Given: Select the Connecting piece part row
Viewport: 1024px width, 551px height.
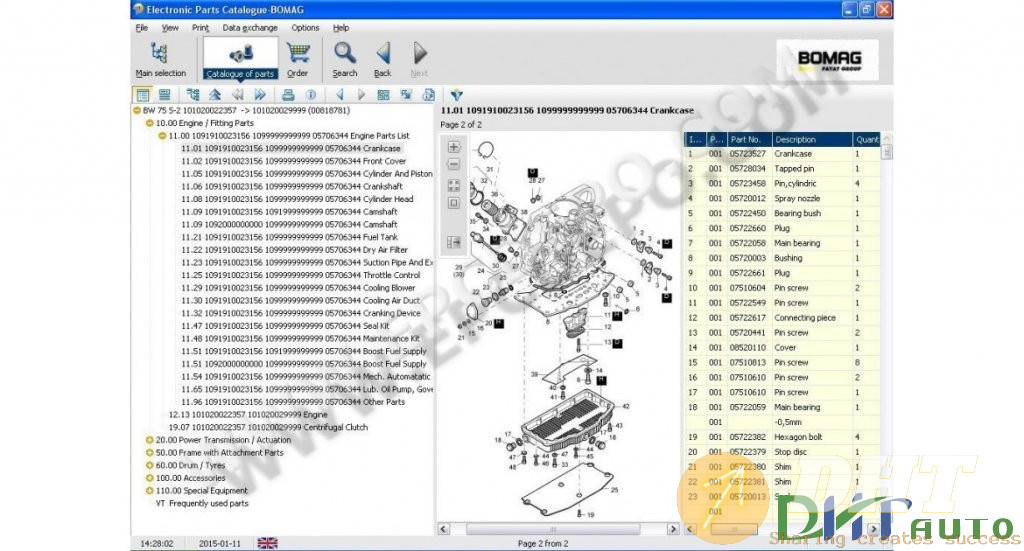Looking at the screenshot, I should pos(782,318).
